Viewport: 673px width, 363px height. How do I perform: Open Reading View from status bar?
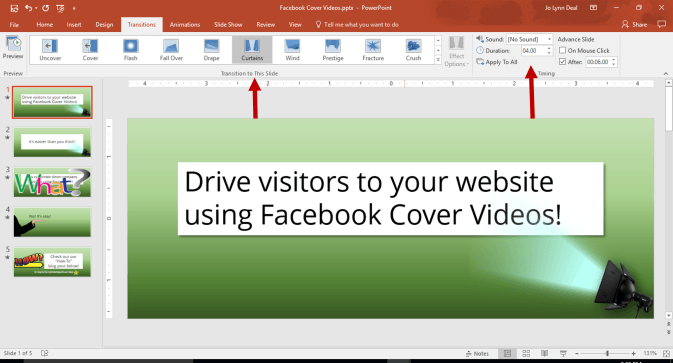(x=544, y=353)
